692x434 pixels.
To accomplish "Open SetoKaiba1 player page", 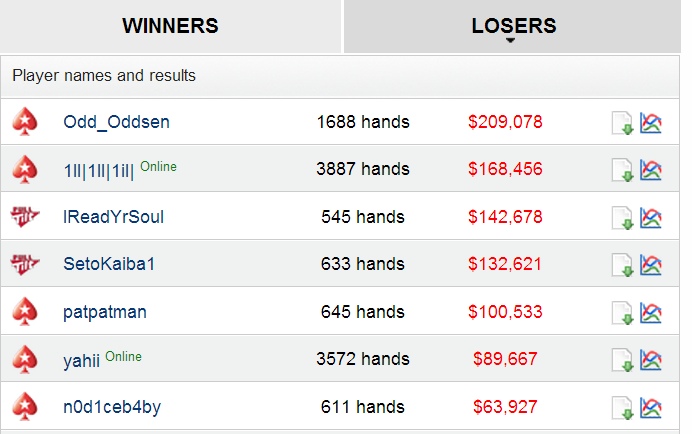I will pyautogui.click(x=109, y=264).
